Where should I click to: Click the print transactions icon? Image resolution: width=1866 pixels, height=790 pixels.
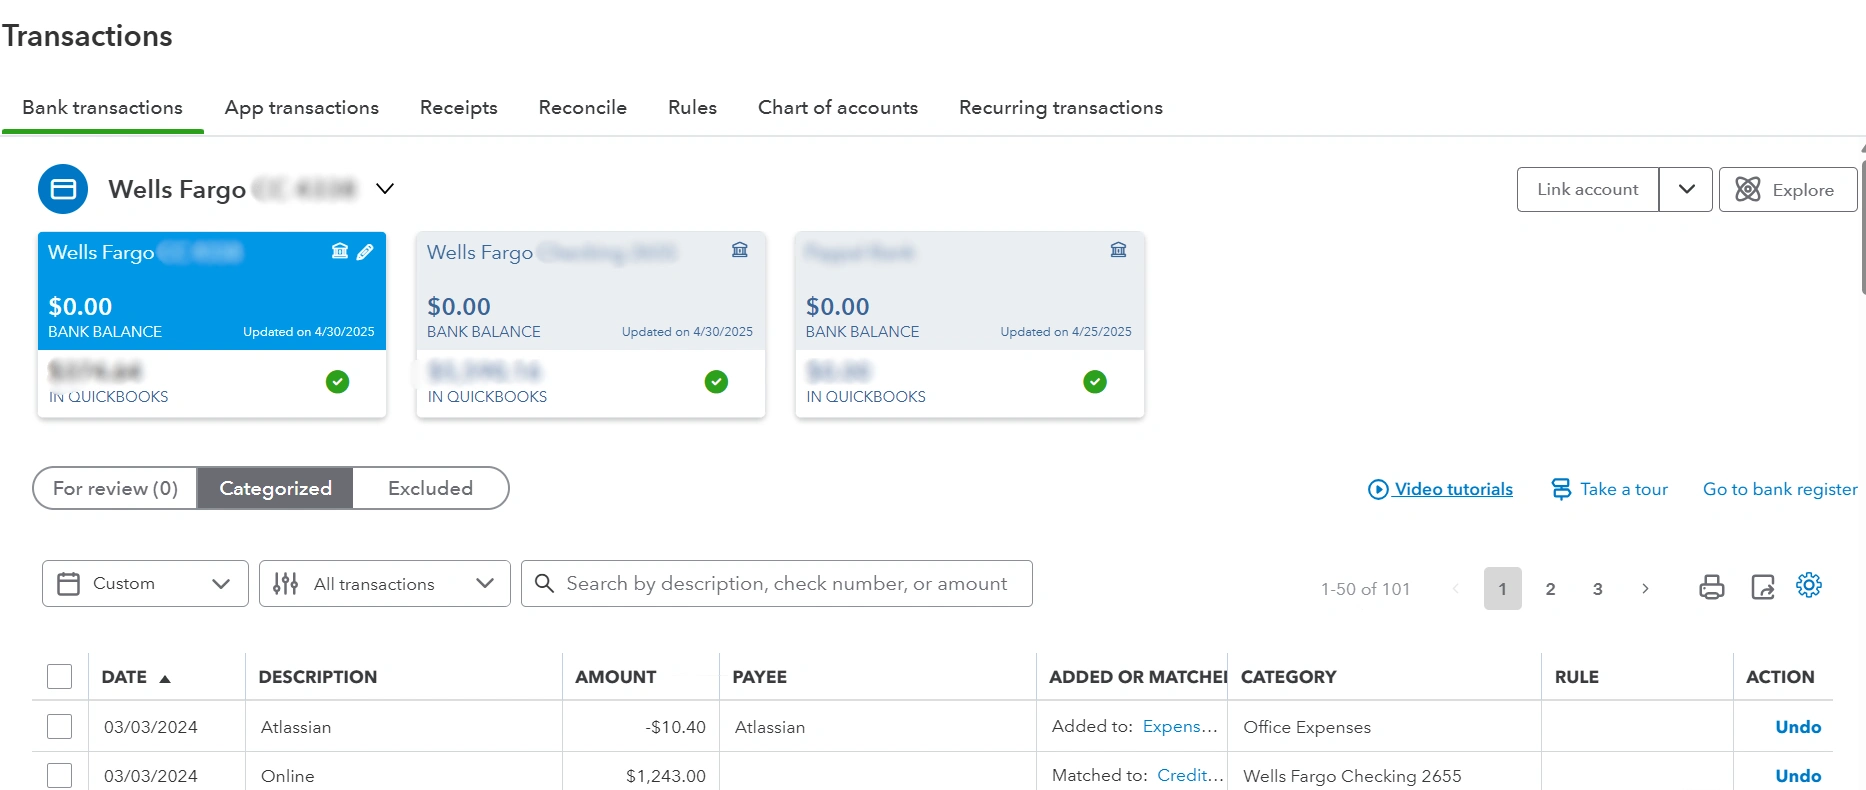coord(1711,587)
